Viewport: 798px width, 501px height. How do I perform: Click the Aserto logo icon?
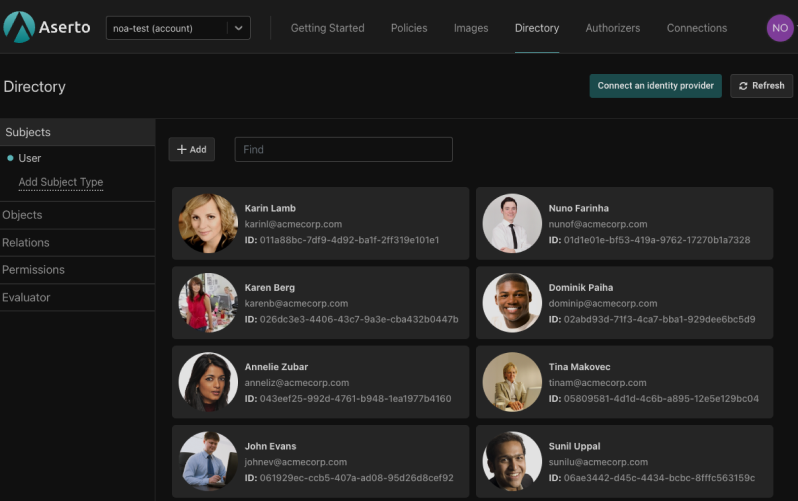coord(19,27)
